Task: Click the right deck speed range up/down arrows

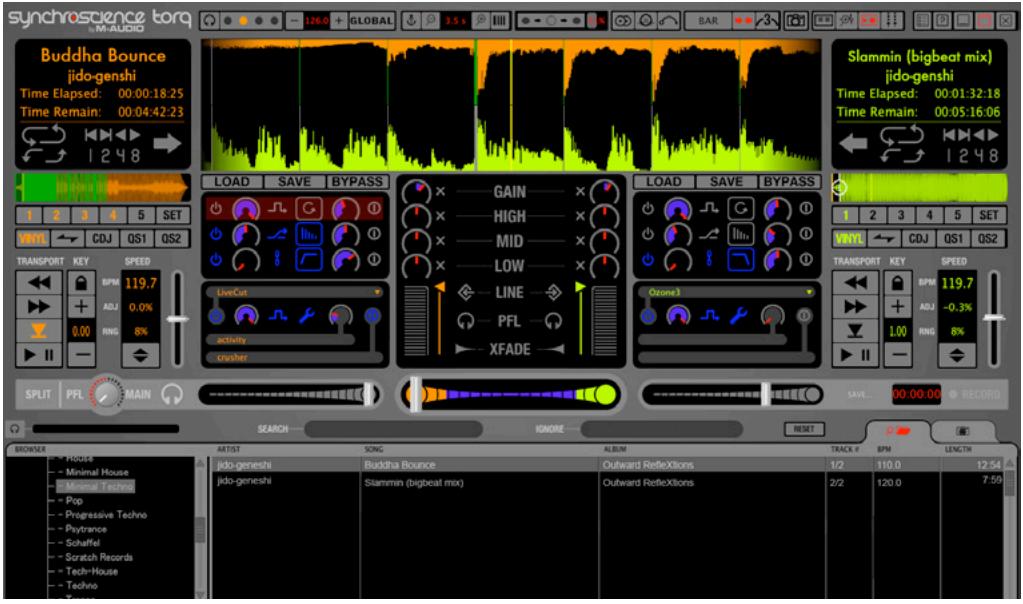Action: click(x=957, y=355)
